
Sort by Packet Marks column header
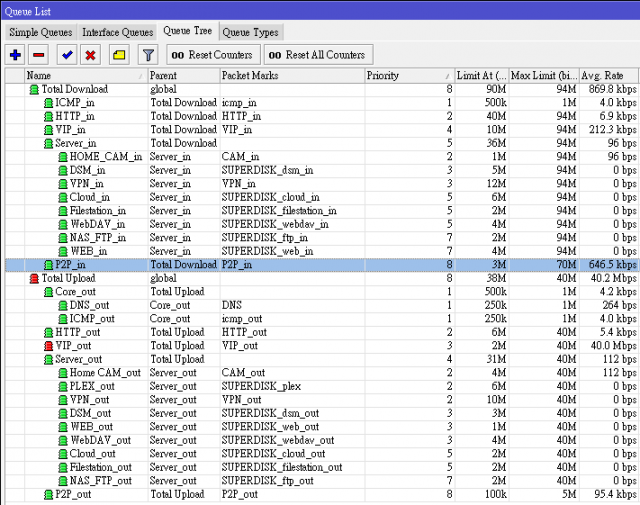(292, 76)
